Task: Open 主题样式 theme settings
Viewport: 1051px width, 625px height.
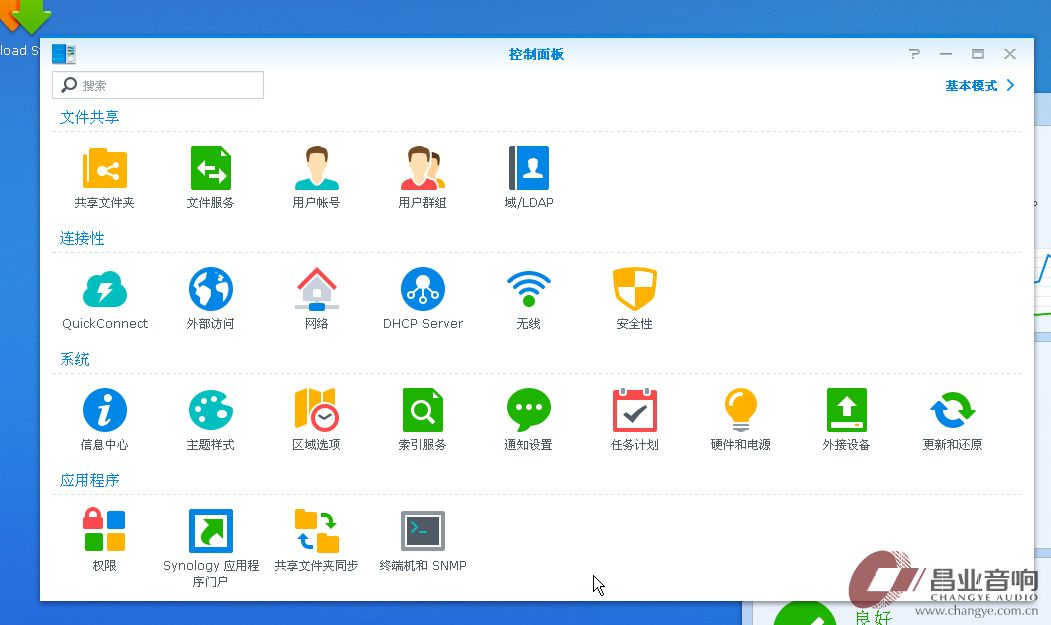Action: point(210,410)
